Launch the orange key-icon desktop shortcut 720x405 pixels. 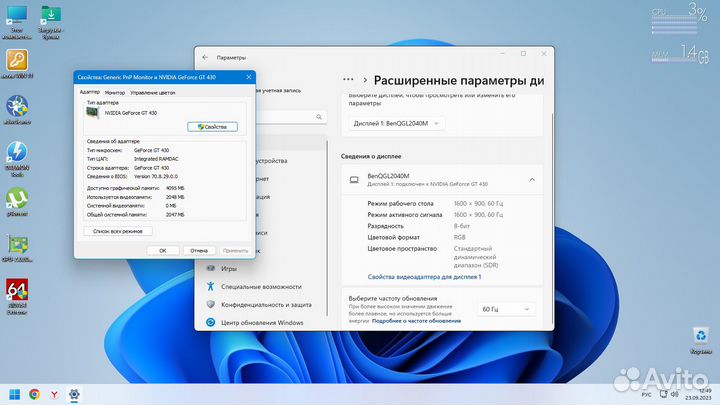tap(17, 64)
